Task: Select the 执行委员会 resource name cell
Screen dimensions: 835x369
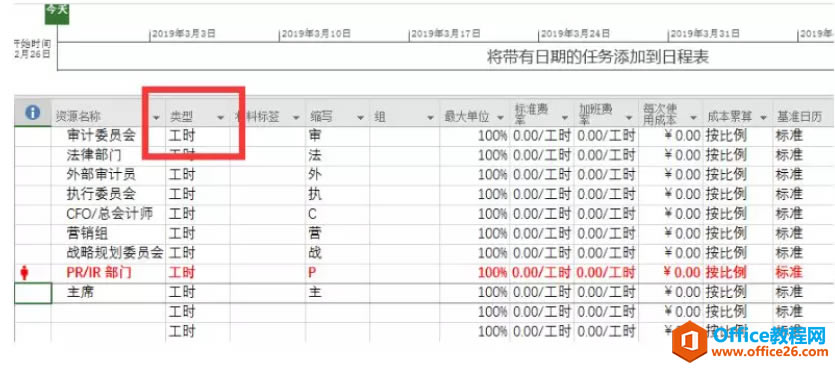Action: [108, 194]
